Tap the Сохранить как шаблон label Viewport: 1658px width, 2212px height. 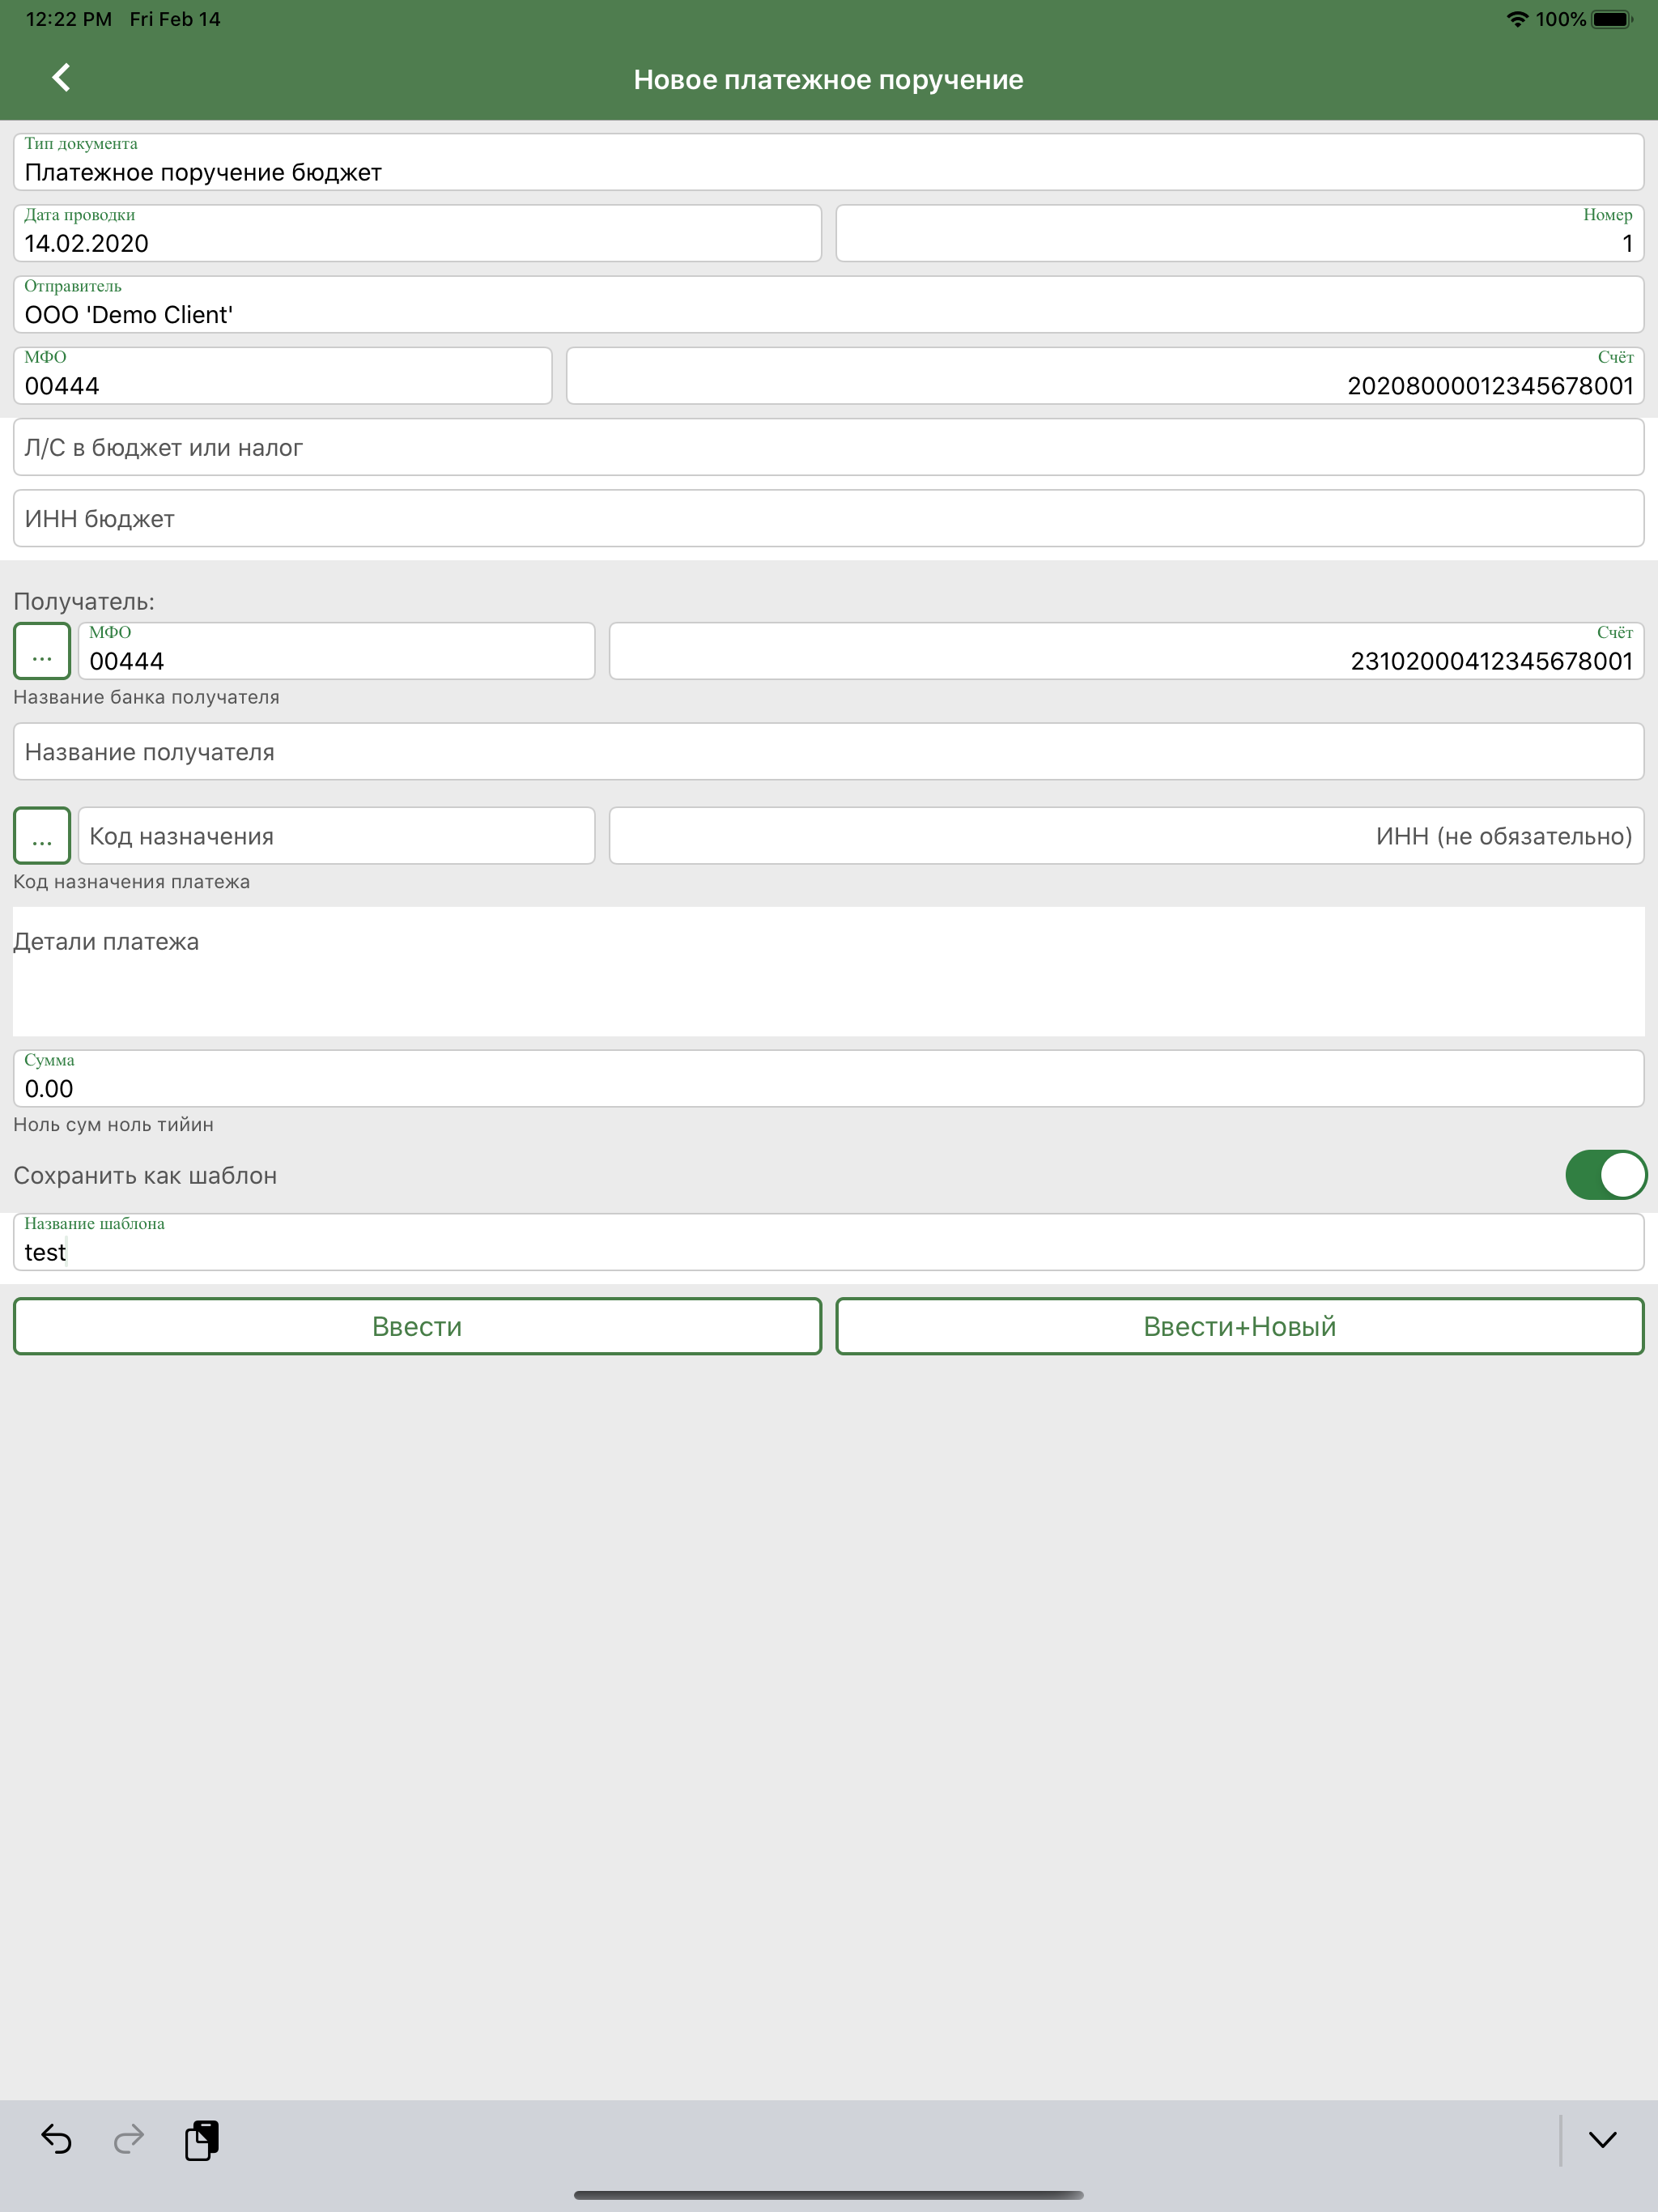point(145,1176)
